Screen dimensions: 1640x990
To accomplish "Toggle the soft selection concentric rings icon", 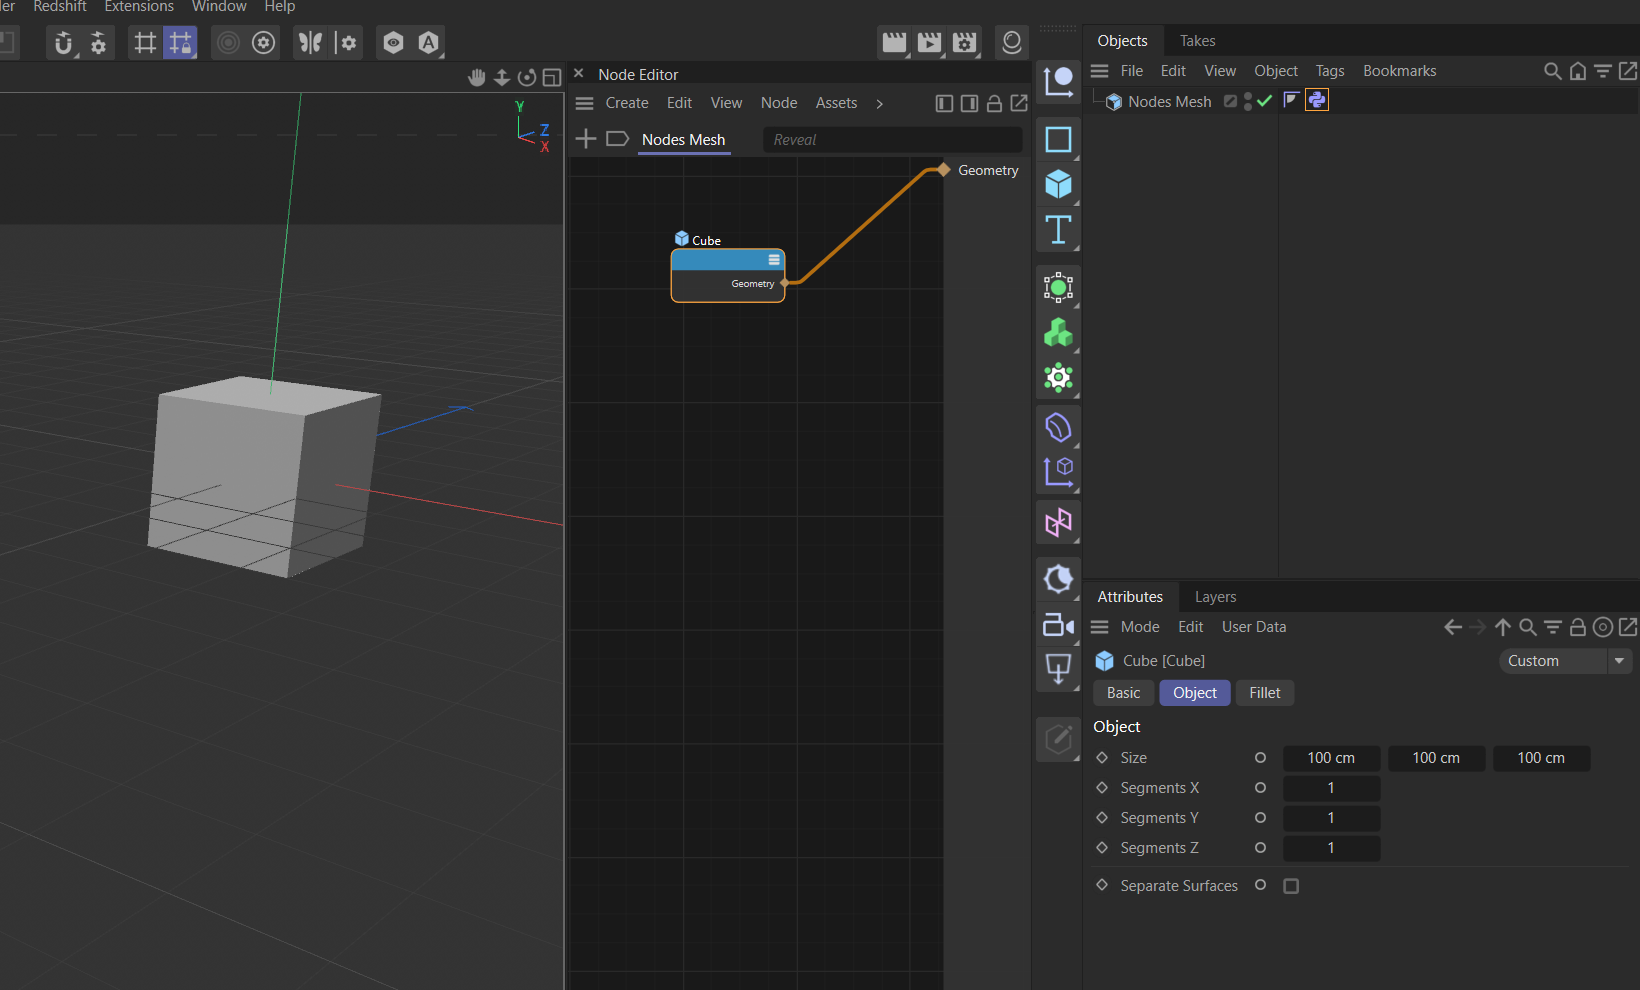I will [229, 43].
